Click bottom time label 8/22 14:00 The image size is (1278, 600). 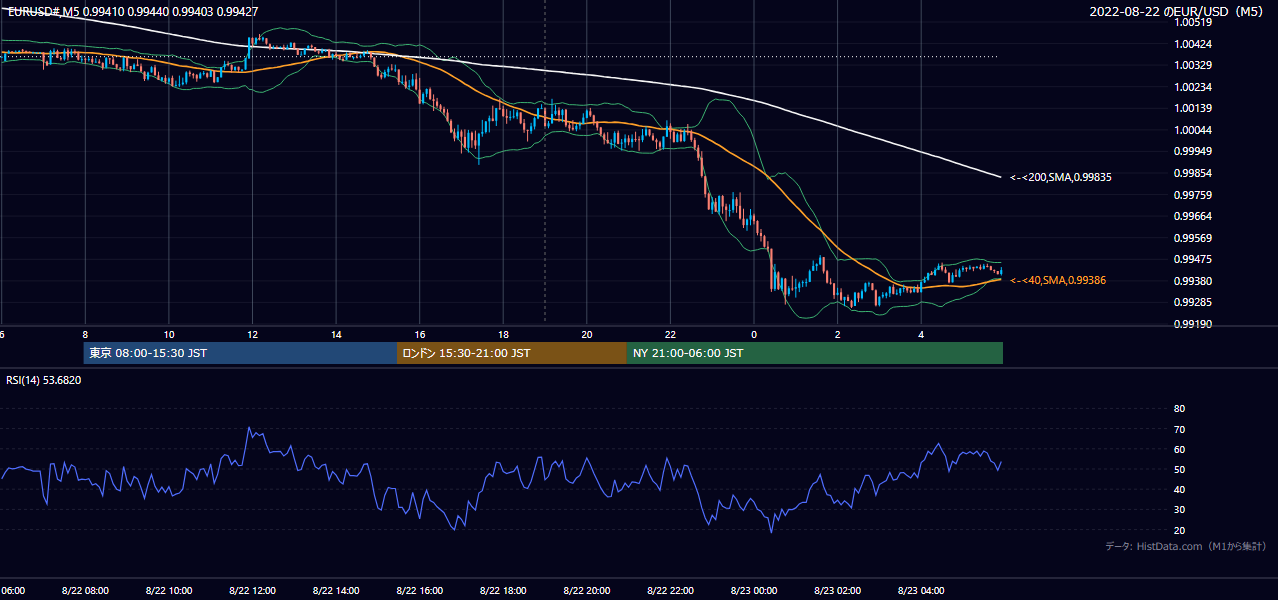click(x=336, y=591)
